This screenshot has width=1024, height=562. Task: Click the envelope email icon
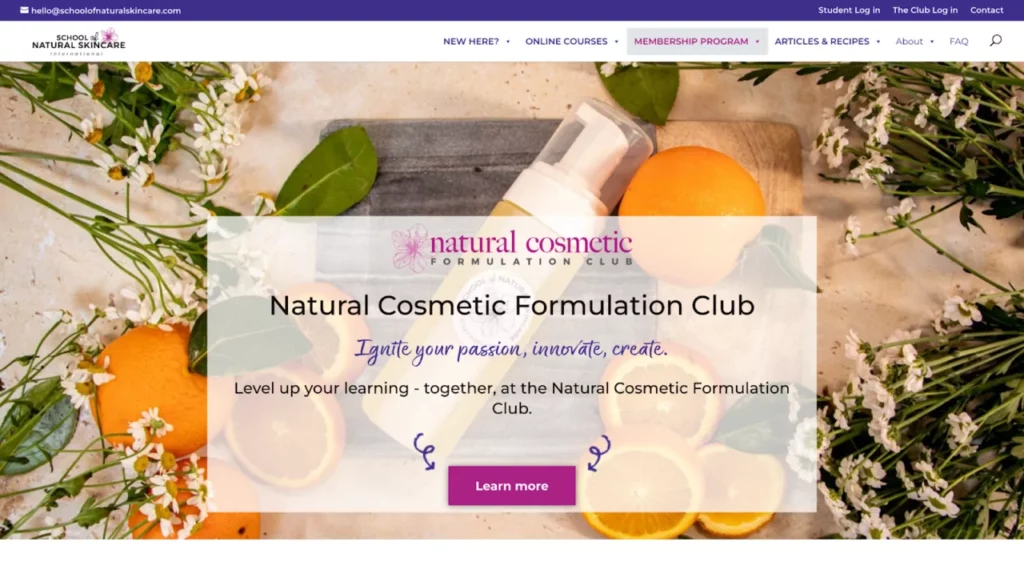[24, 10]
